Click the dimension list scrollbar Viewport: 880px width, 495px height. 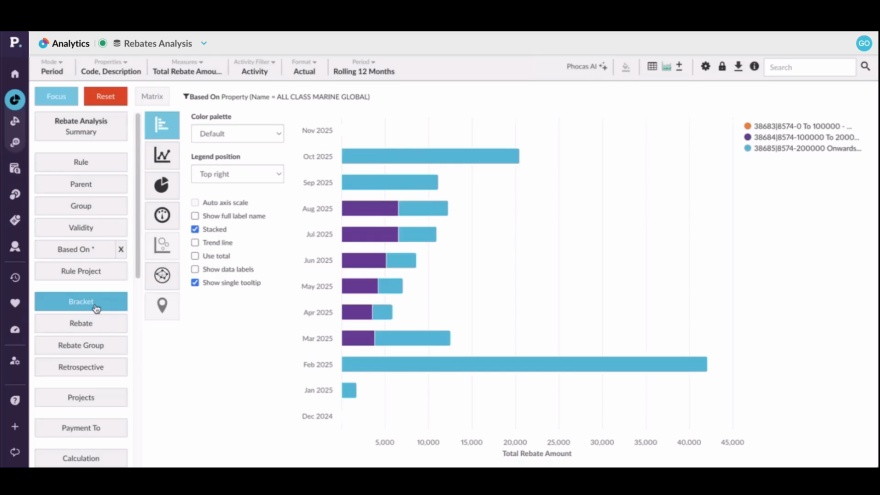point(138,195)
